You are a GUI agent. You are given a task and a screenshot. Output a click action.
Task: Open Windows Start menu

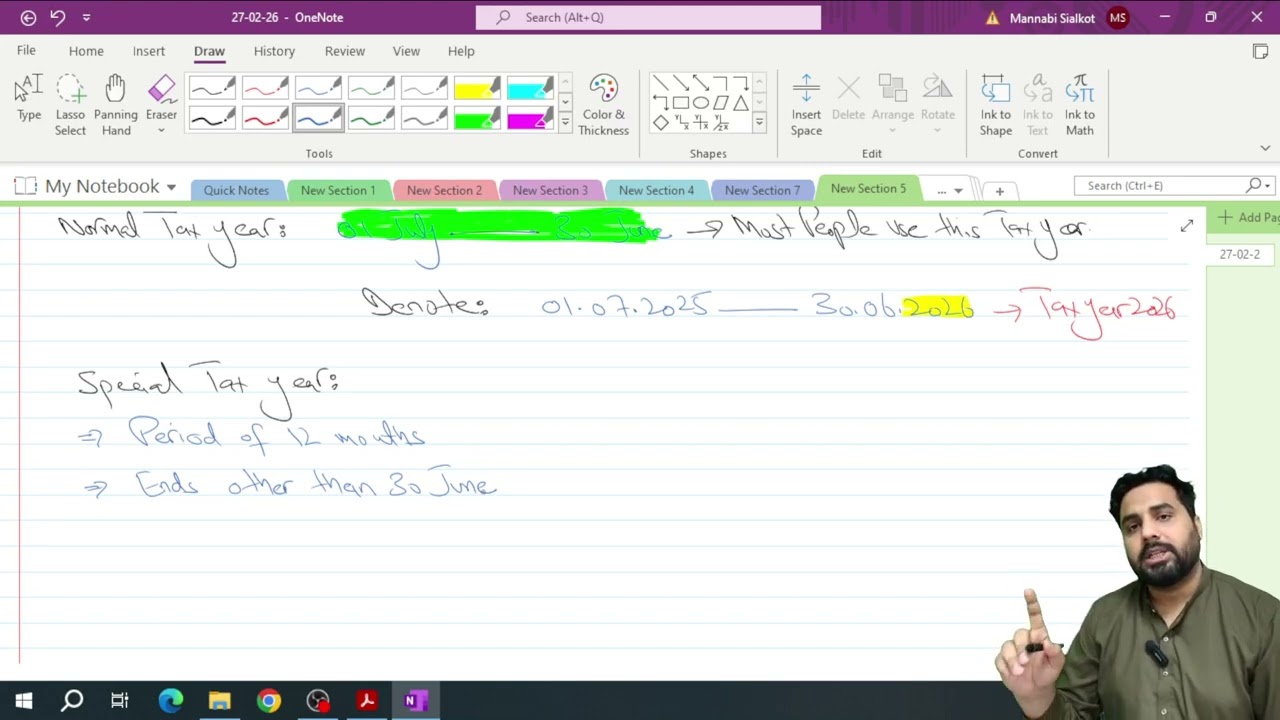click(x=24, y=701)
